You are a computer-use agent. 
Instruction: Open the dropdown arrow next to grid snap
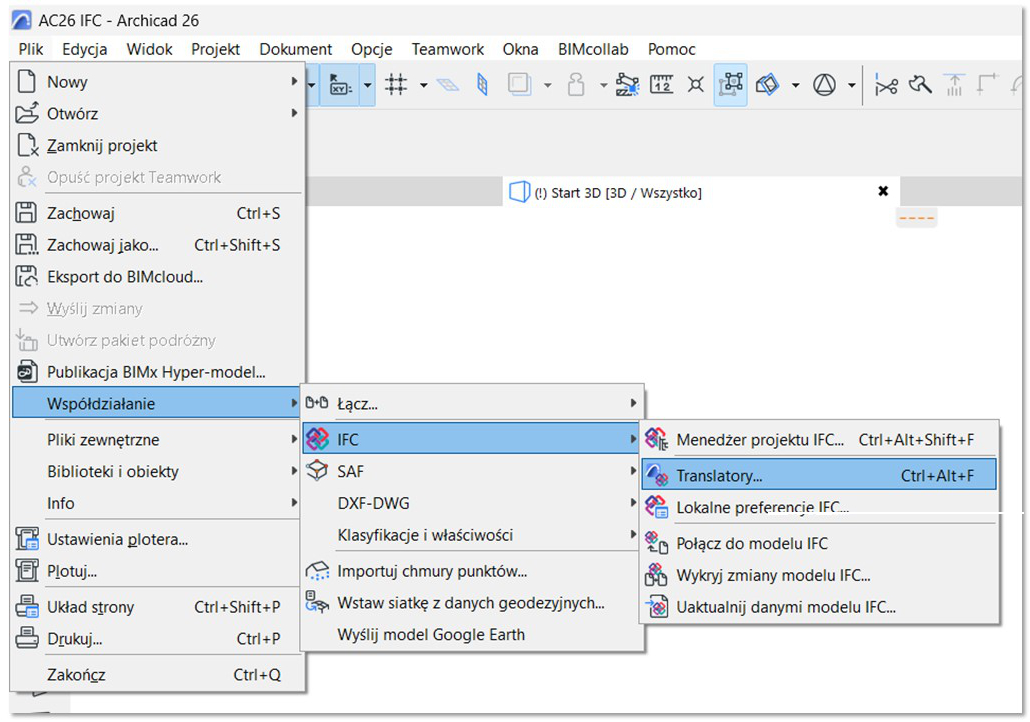(423, 85)
